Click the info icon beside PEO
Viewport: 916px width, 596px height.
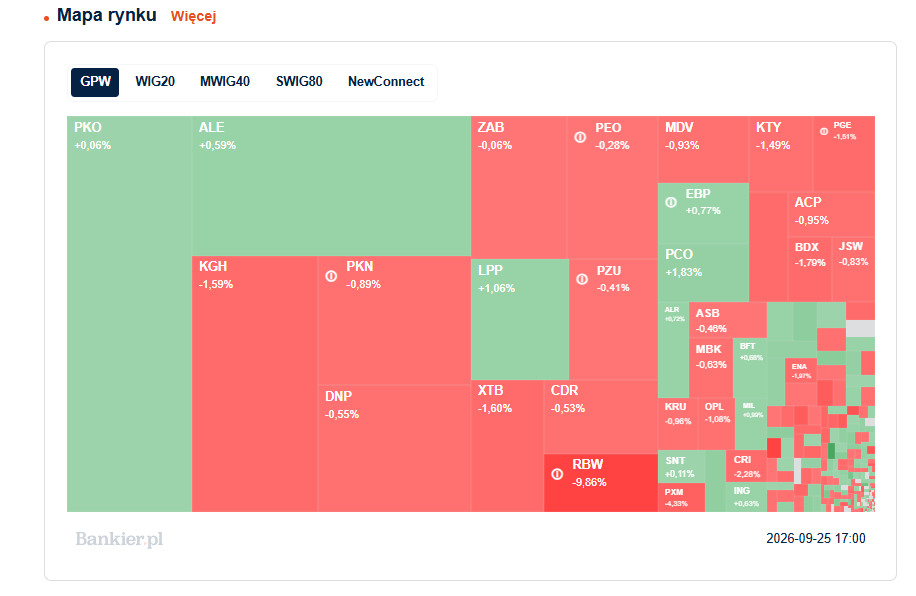580,137
